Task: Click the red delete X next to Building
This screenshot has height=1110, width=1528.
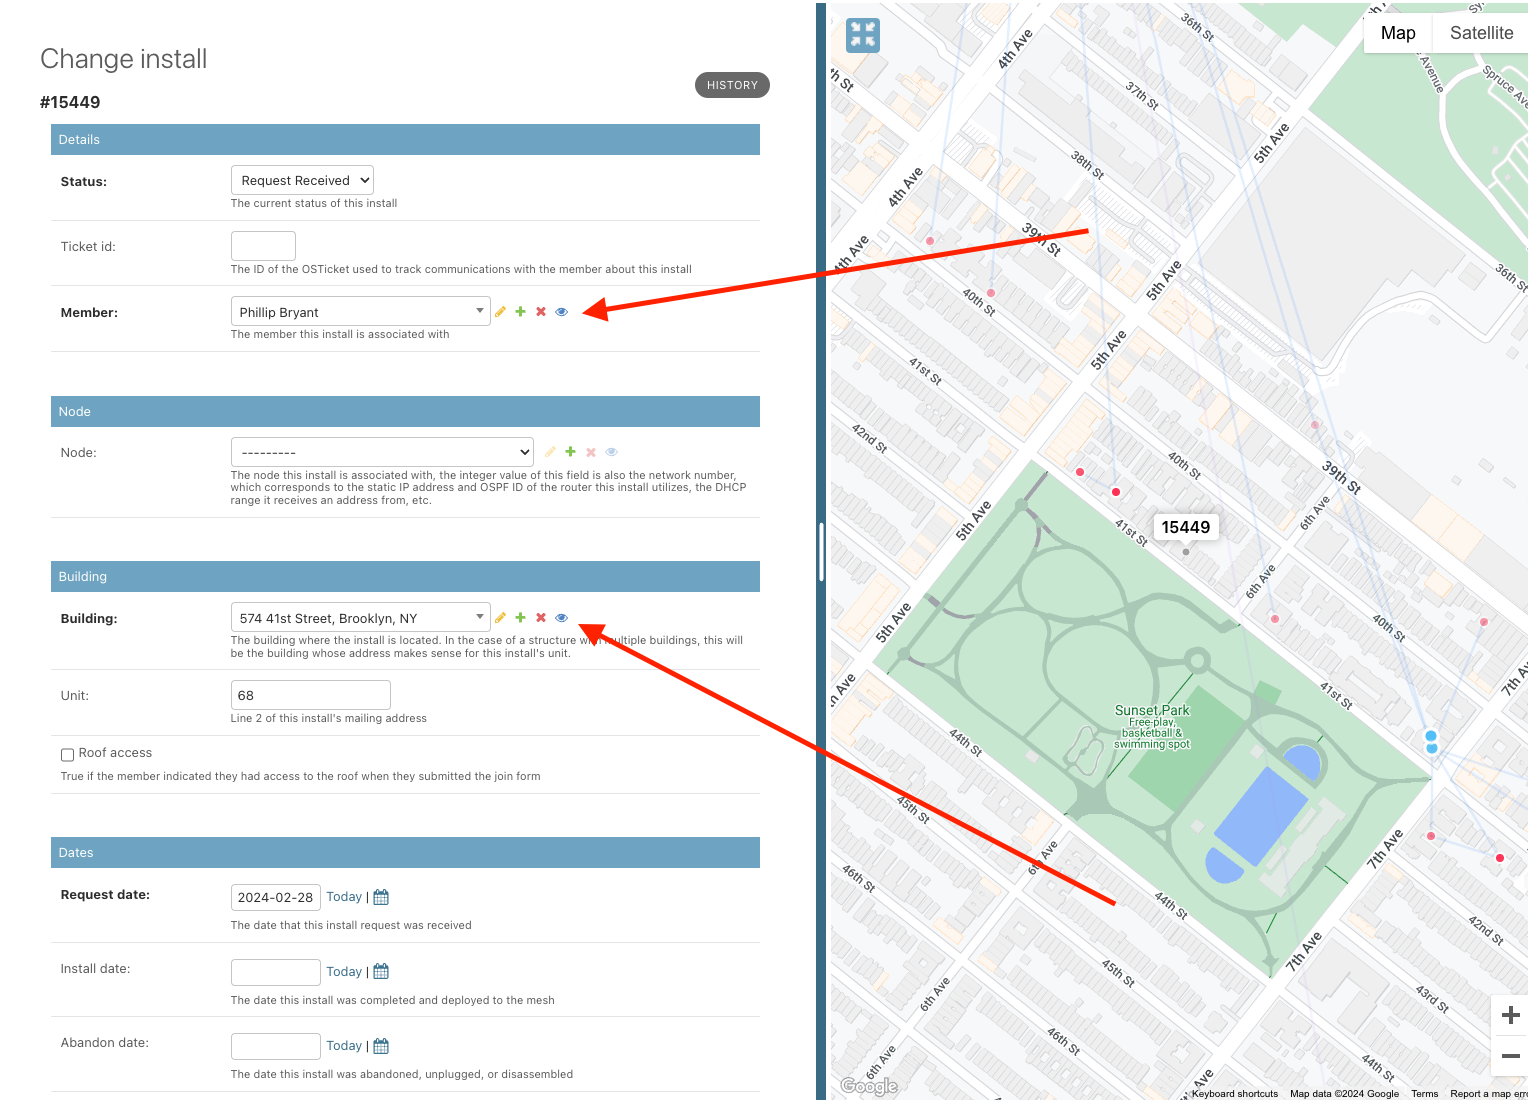Action: (541, 618)
